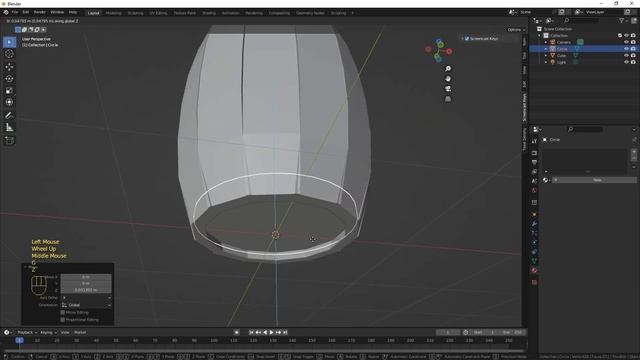Enable Mirror Editing checkbox
640x360 pixels.
click(x=63, y=312)
